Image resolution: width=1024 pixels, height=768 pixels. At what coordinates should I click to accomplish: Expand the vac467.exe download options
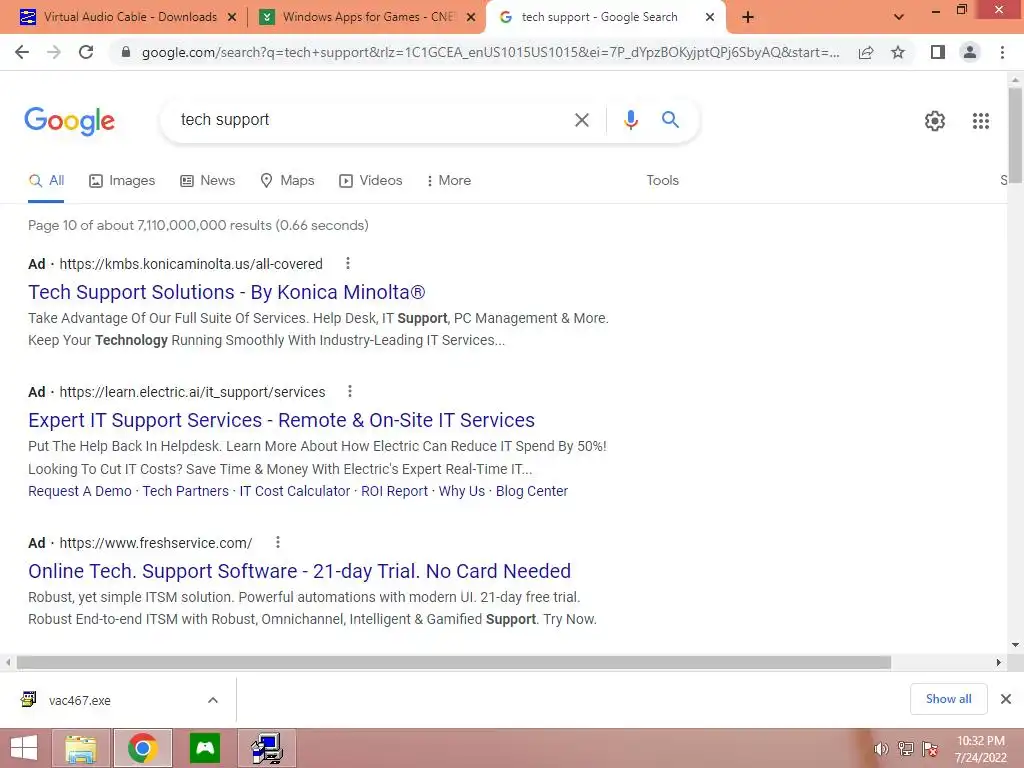pyautogui.click(x=213, y=700)
